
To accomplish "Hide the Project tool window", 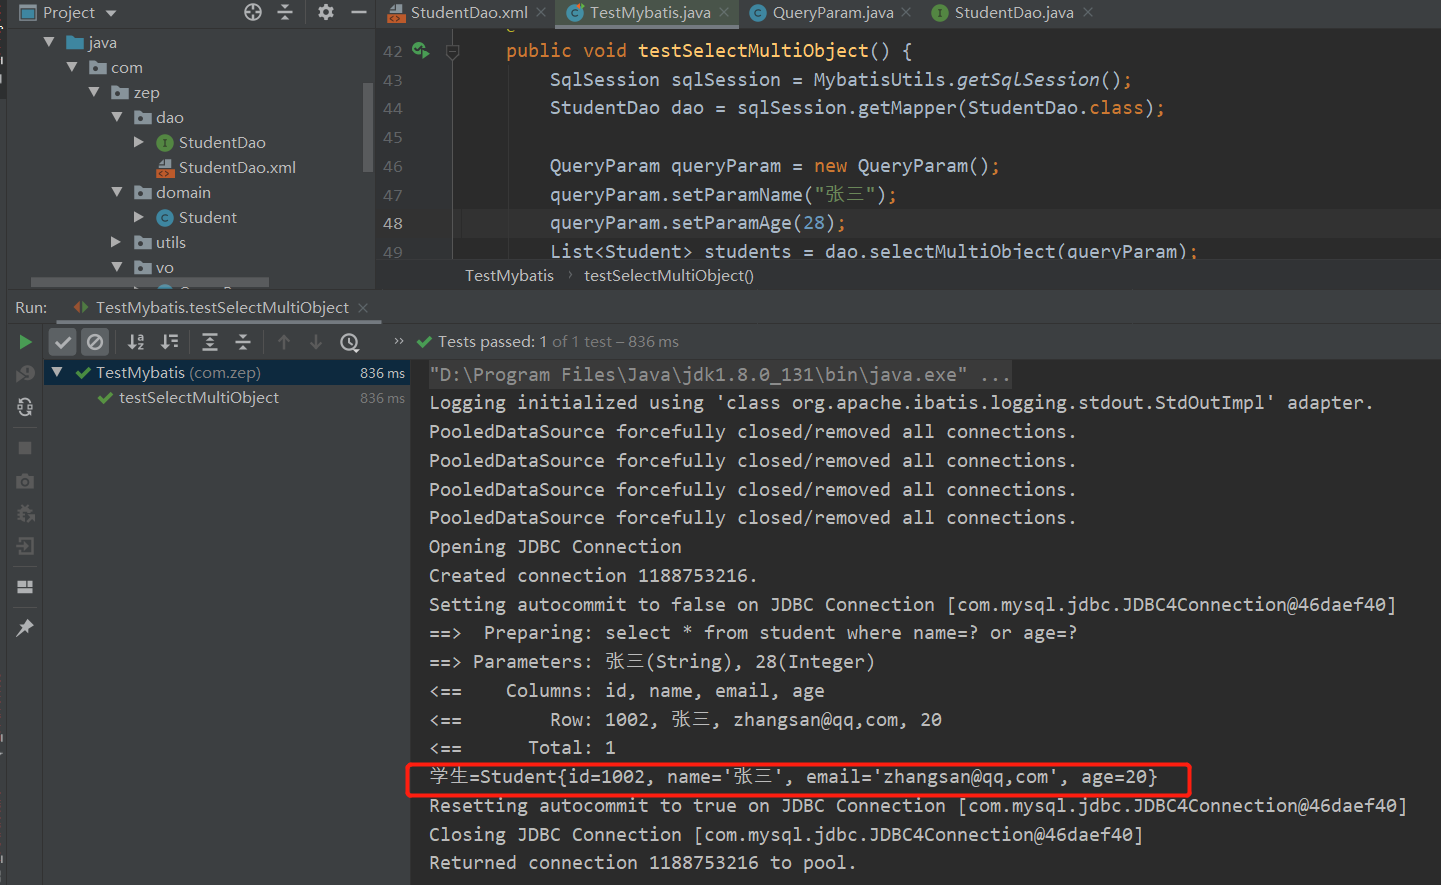I will click(x=359, y=12).
